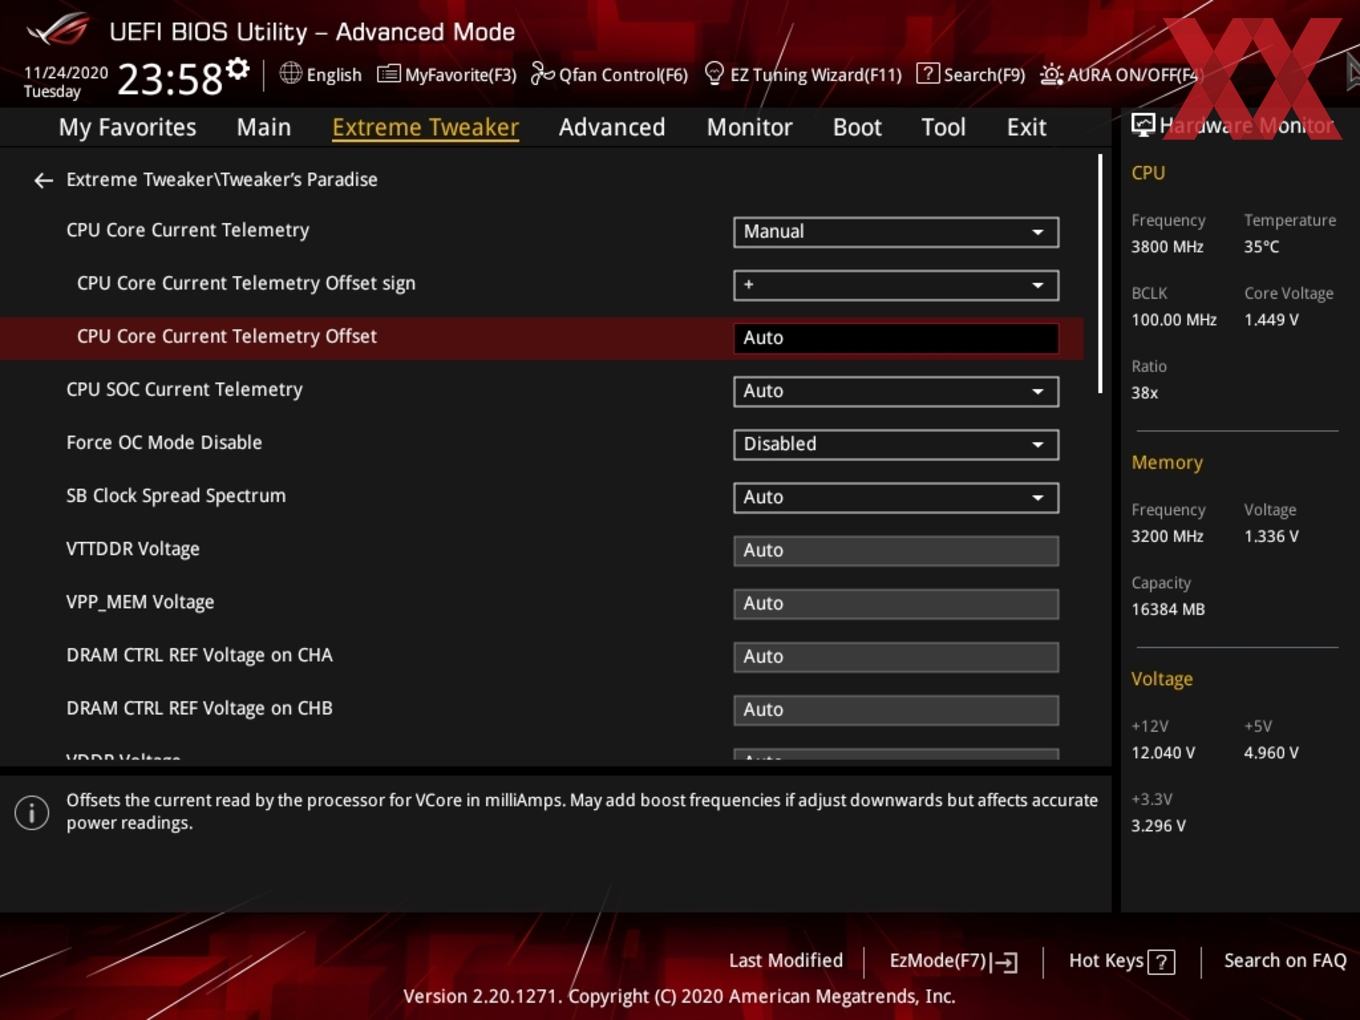This screenshot has width=1360, height=1020.
Task: Open the Monitor tab
Action: pos(749,127)
